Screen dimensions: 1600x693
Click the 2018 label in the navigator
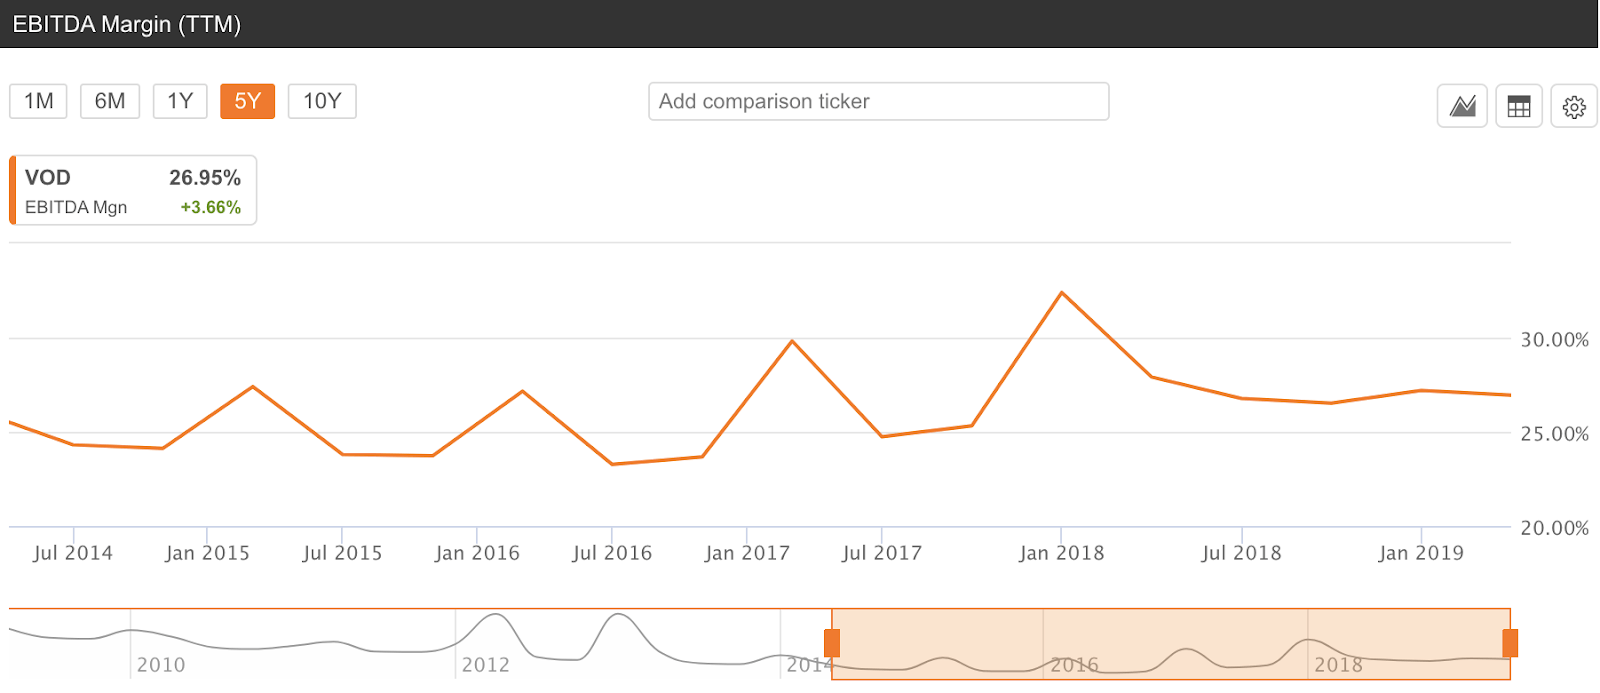coord(1339,665)
